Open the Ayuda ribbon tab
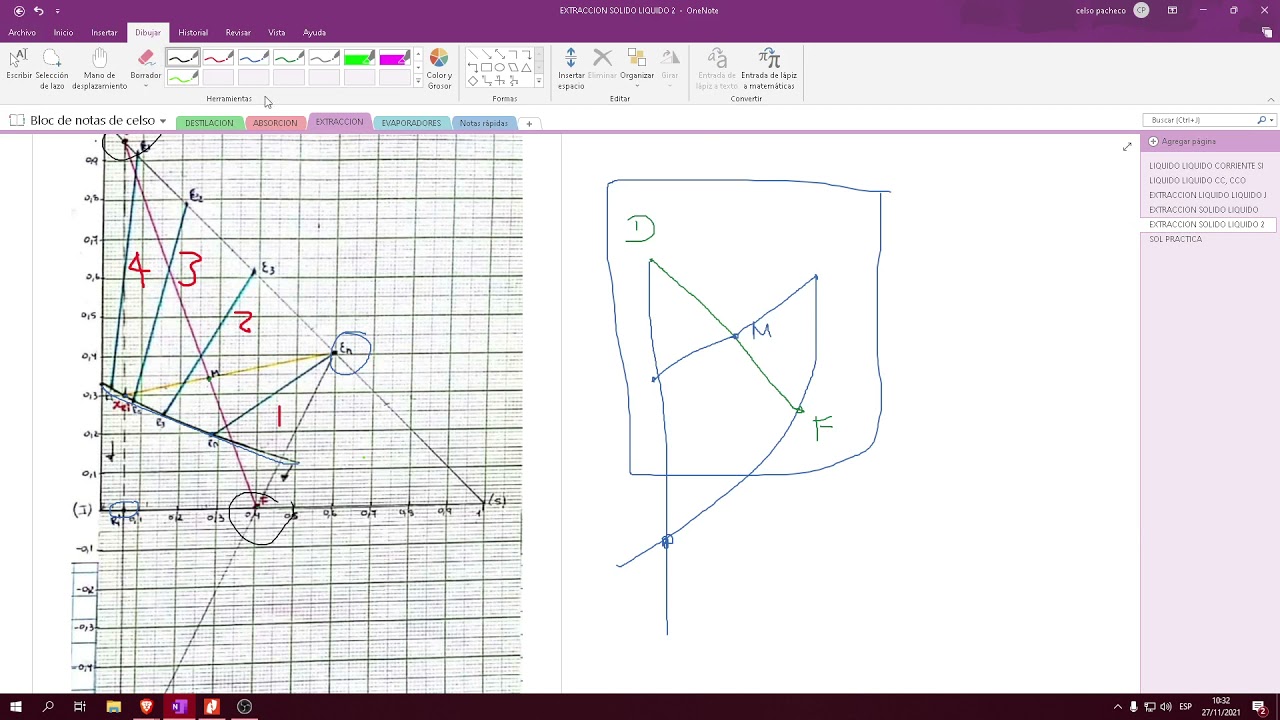Screen dimensions: 1280x720 click(x=314, y=32)
